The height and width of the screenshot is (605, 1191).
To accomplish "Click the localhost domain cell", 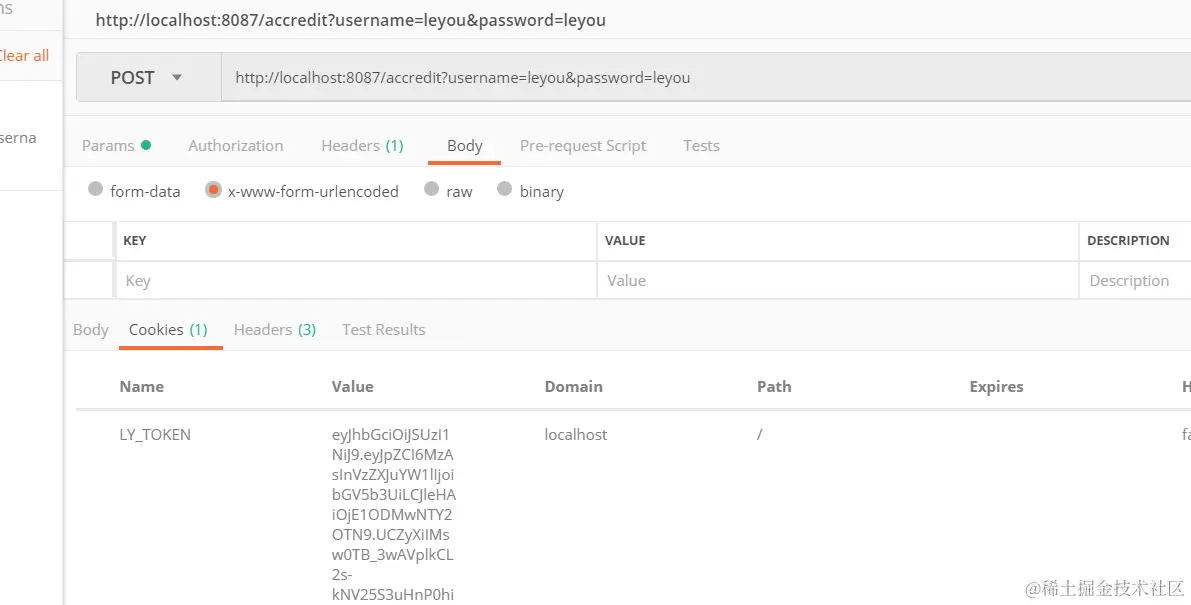I will 576,435.
